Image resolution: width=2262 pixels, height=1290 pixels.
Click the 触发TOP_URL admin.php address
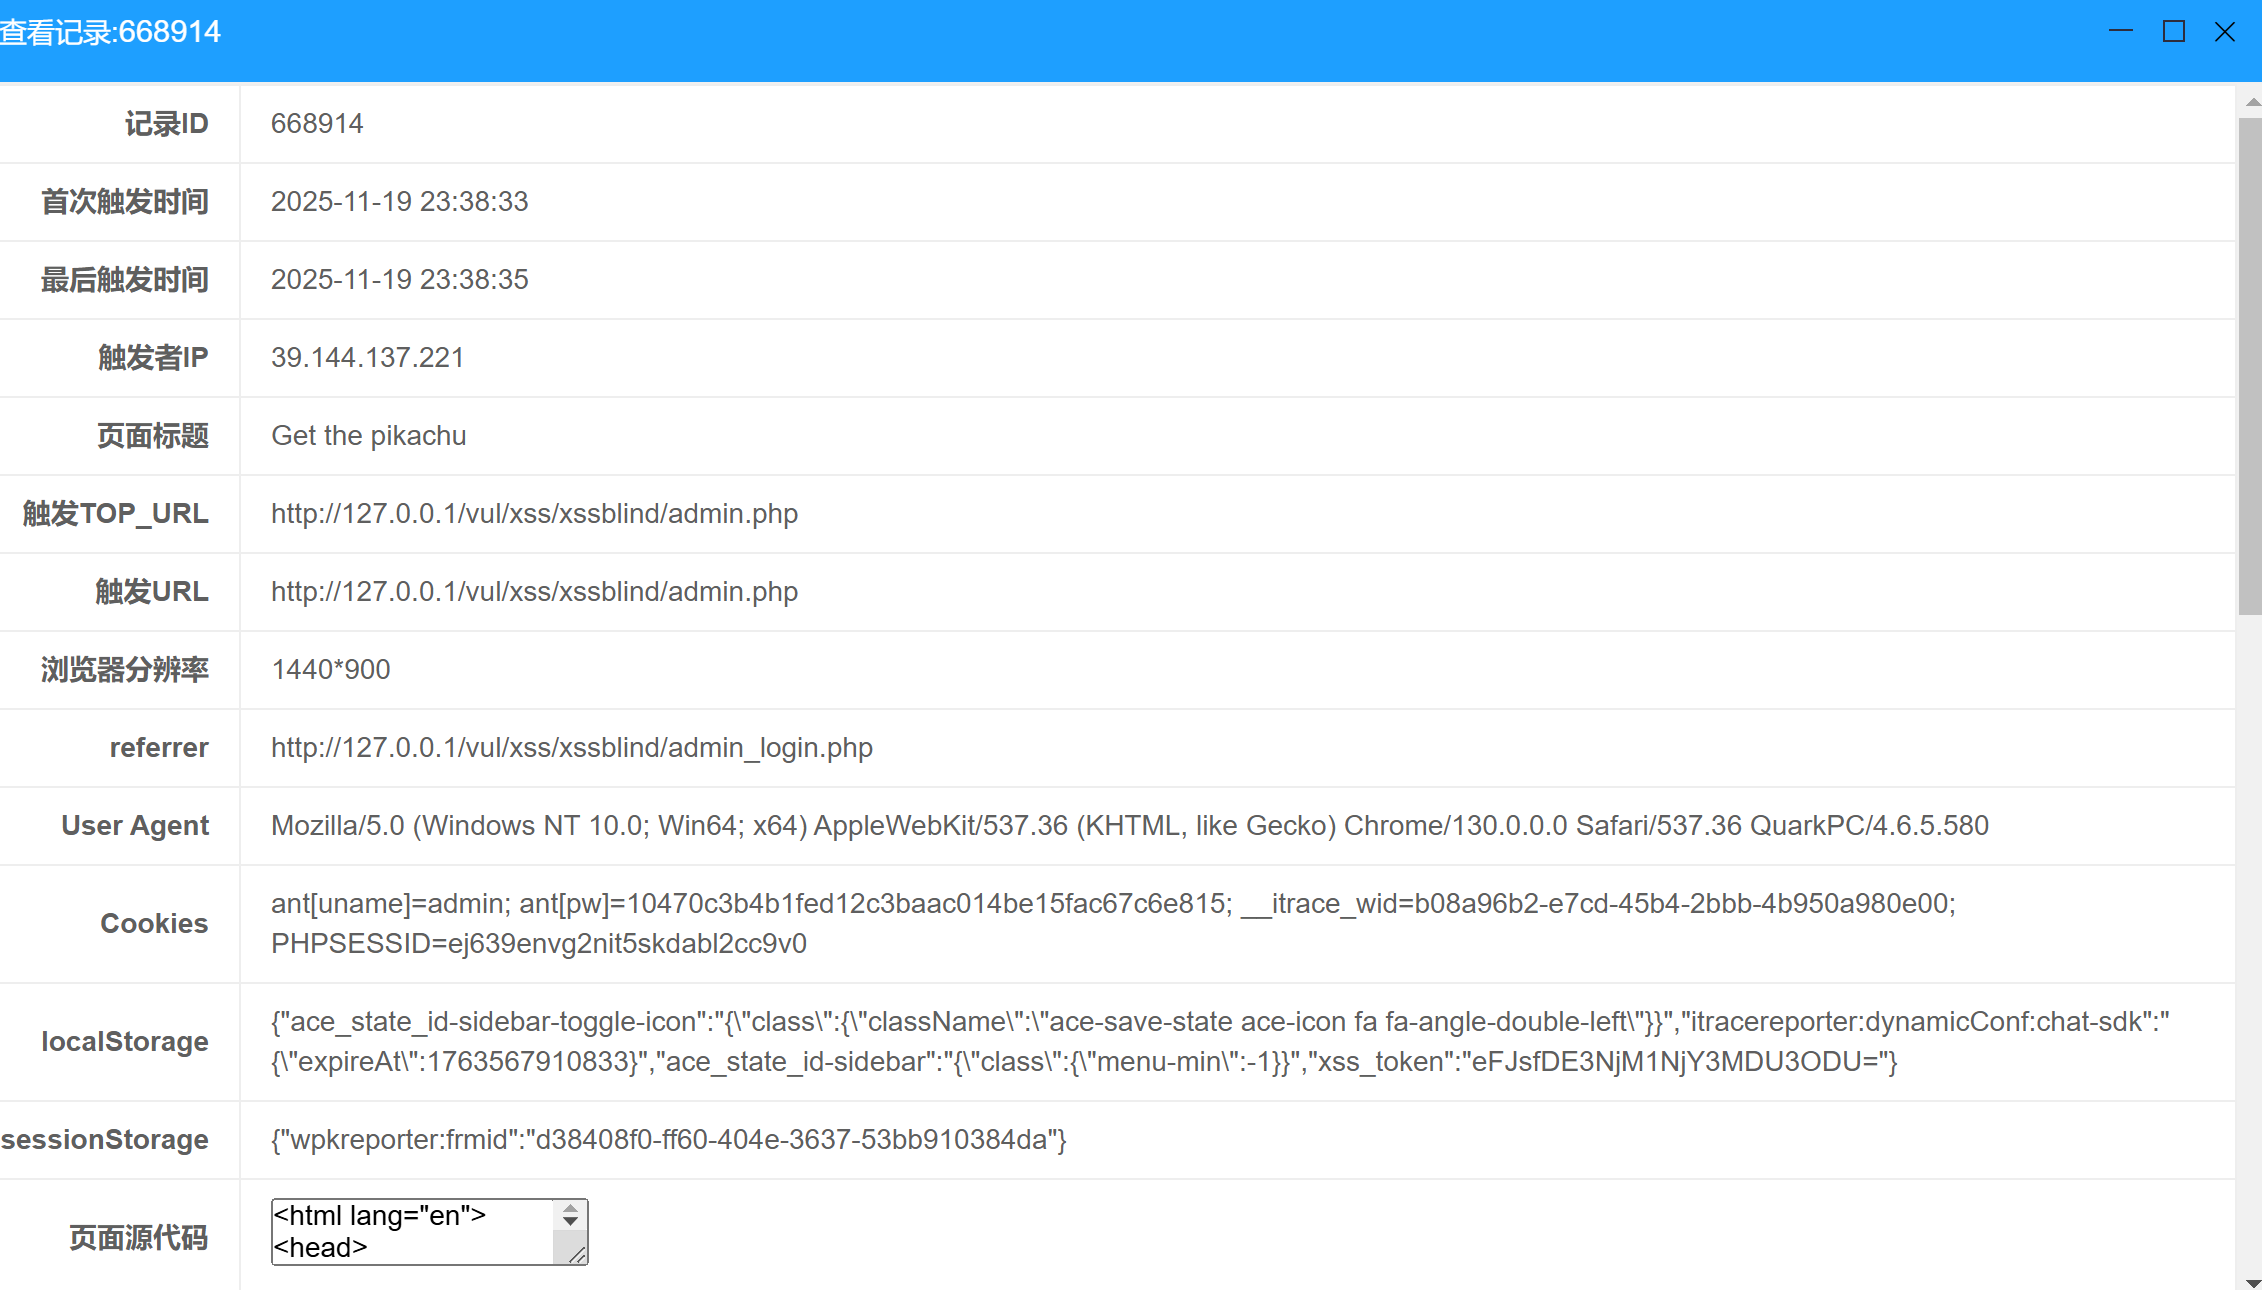[x=534, y=514]
